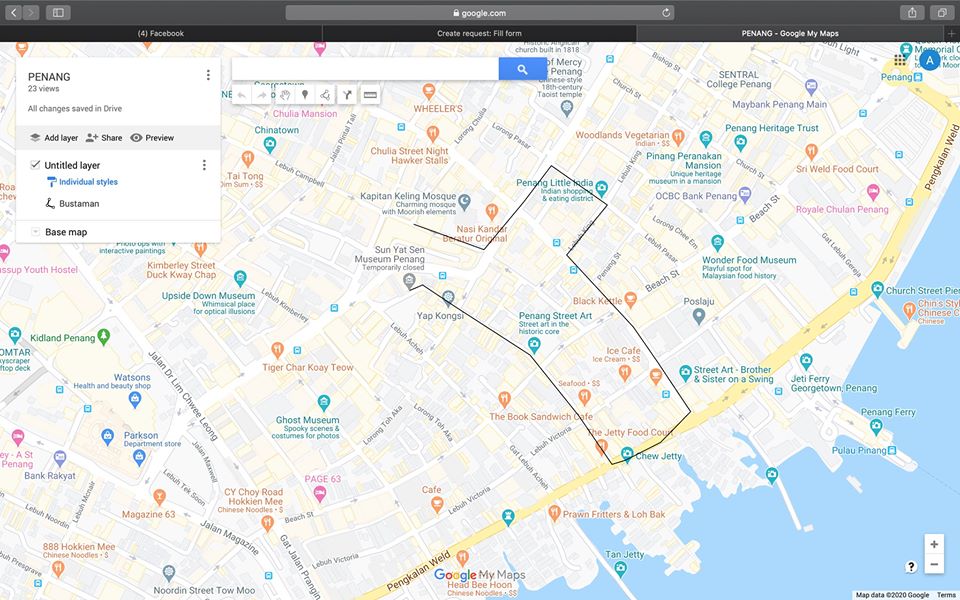
Task: Select the Sri Weld Food Court marker
Action: pyautogui.click(x=811, y=151)
